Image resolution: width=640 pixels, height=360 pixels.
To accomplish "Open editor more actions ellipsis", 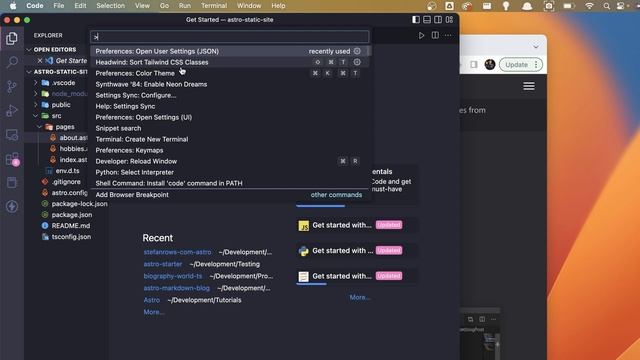I will [x=448, y=36].
